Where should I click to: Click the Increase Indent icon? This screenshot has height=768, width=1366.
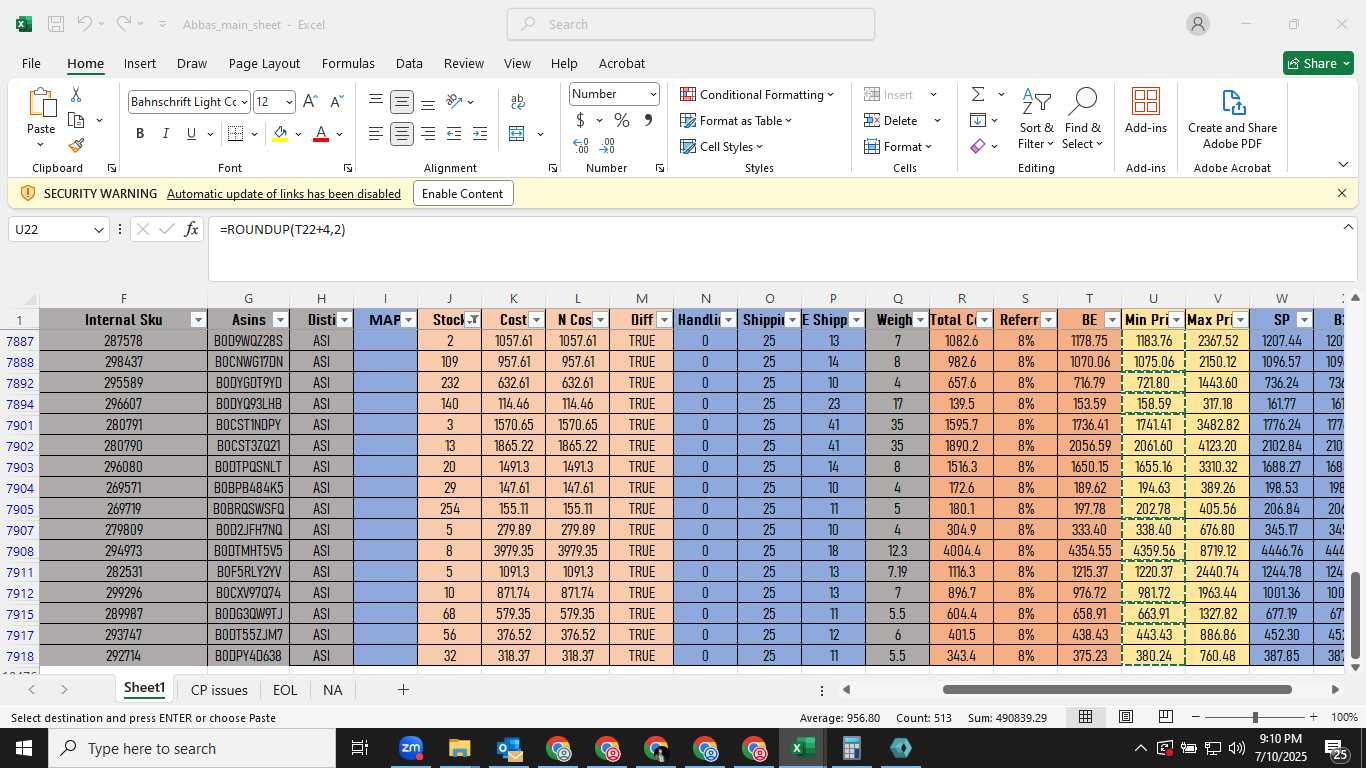(x=480, y=134)
